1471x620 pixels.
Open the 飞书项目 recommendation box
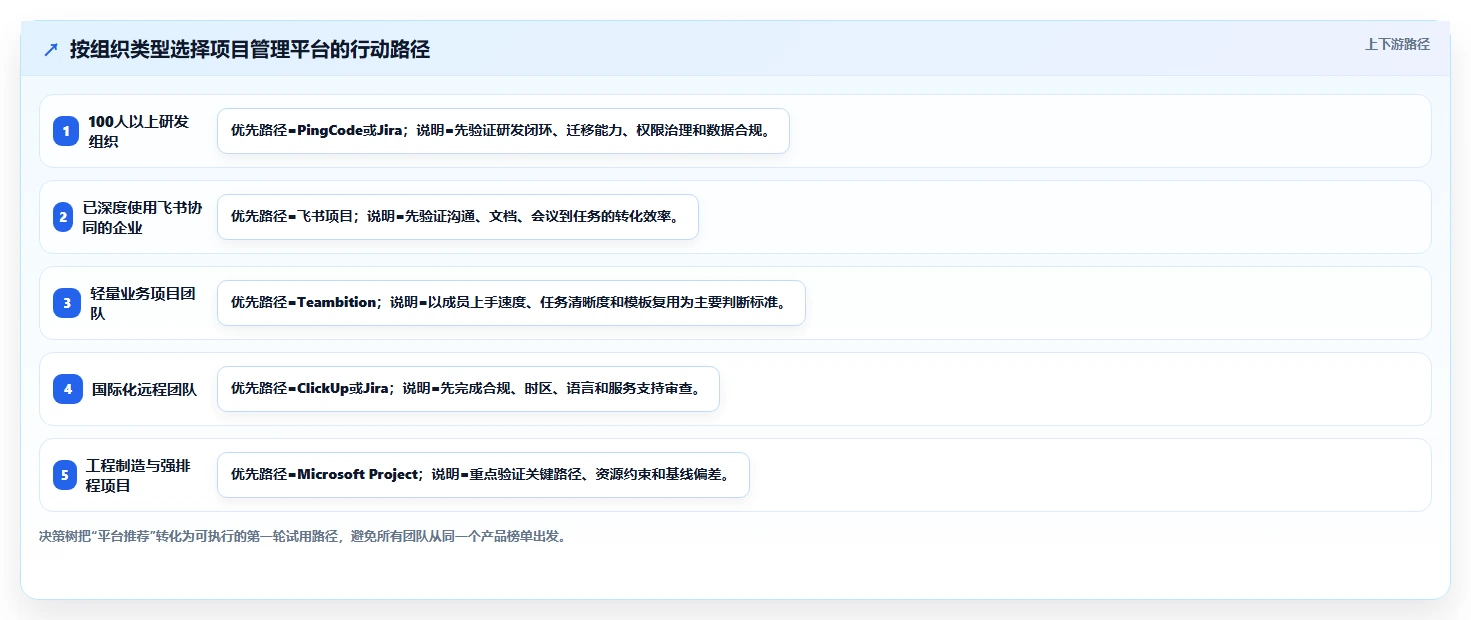click(x=457, y=217)
